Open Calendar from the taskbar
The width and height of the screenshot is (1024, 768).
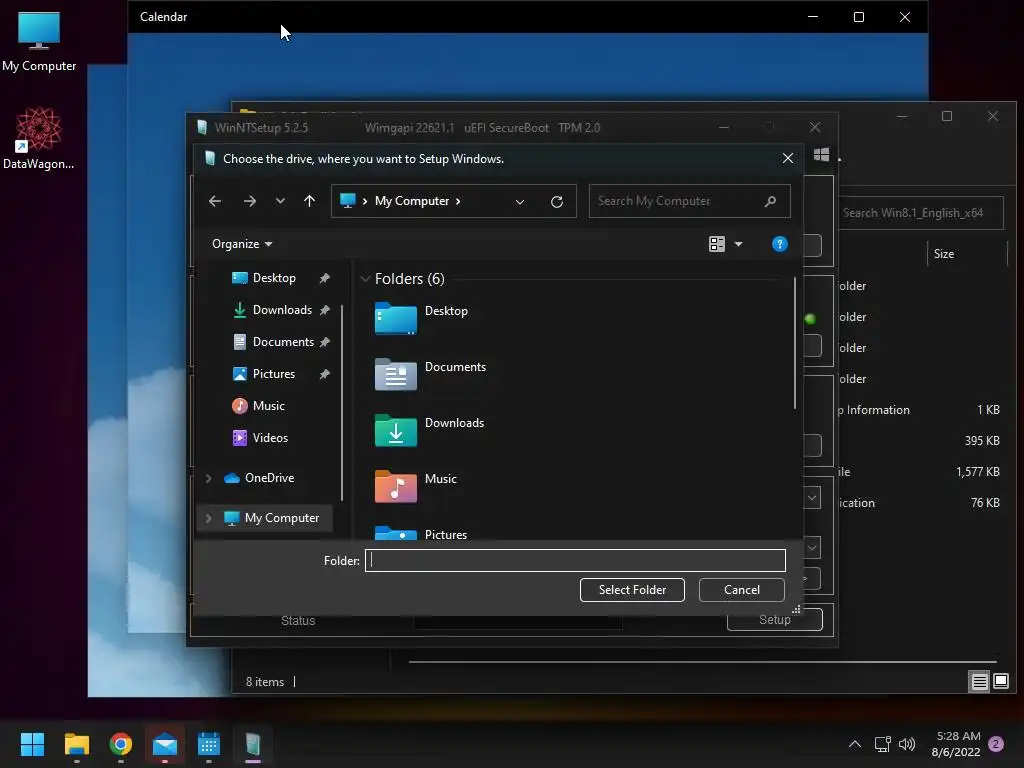[x=209, y=744]
